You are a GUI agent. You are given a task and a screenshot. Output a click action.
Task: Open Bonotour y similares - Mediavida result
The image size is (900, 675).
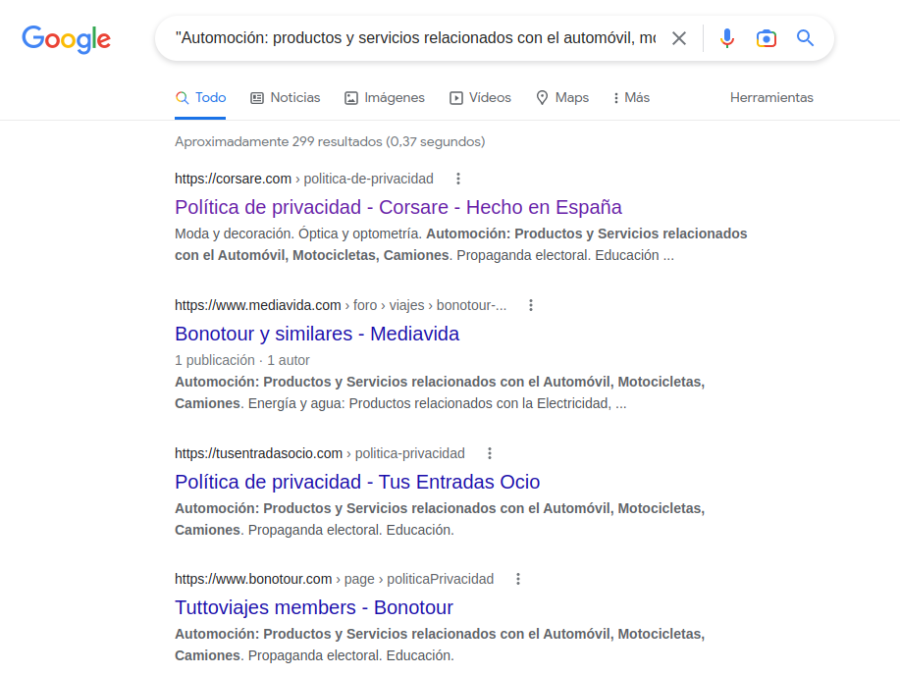pos(317,334)
